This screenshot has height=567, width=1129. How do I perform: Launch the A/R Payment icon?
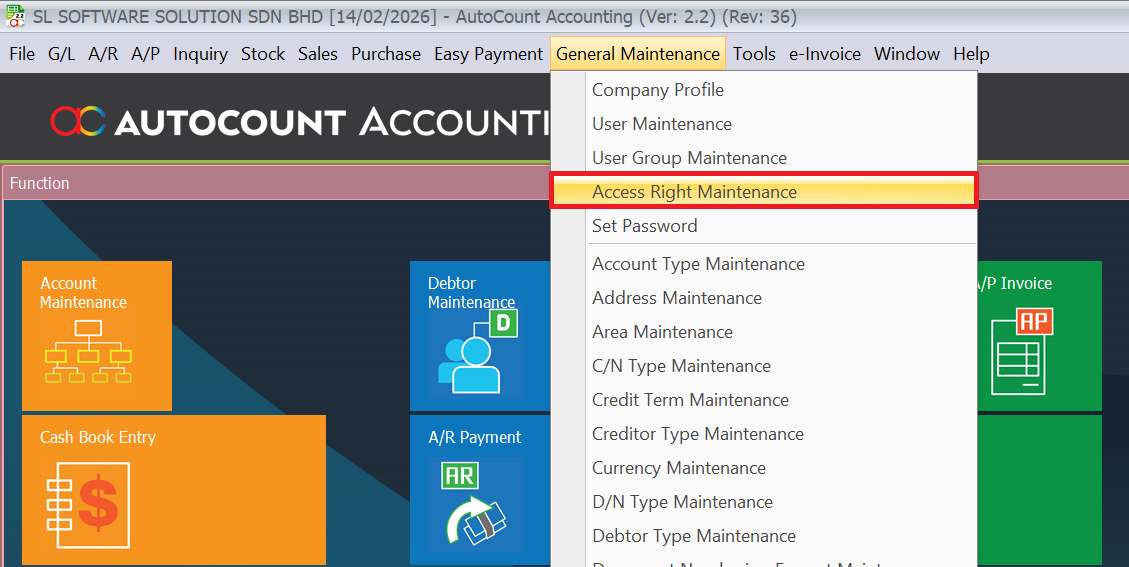tap(474, 505)
